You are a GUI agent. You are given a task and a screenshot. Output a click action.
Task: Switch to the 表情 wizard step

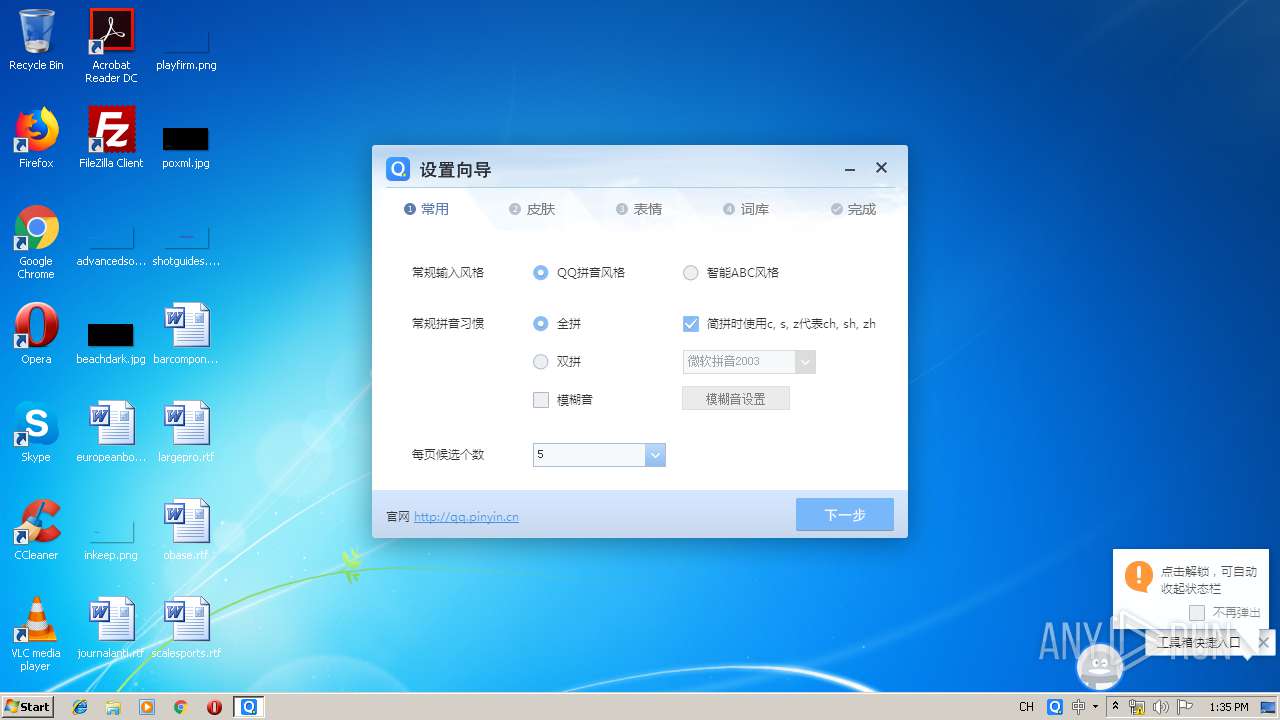639,209
